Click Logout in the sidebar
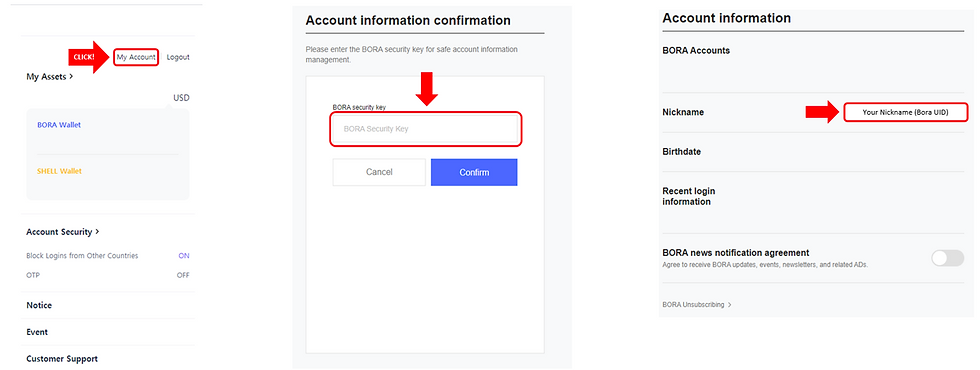The image size is (980, 370). 178,57
